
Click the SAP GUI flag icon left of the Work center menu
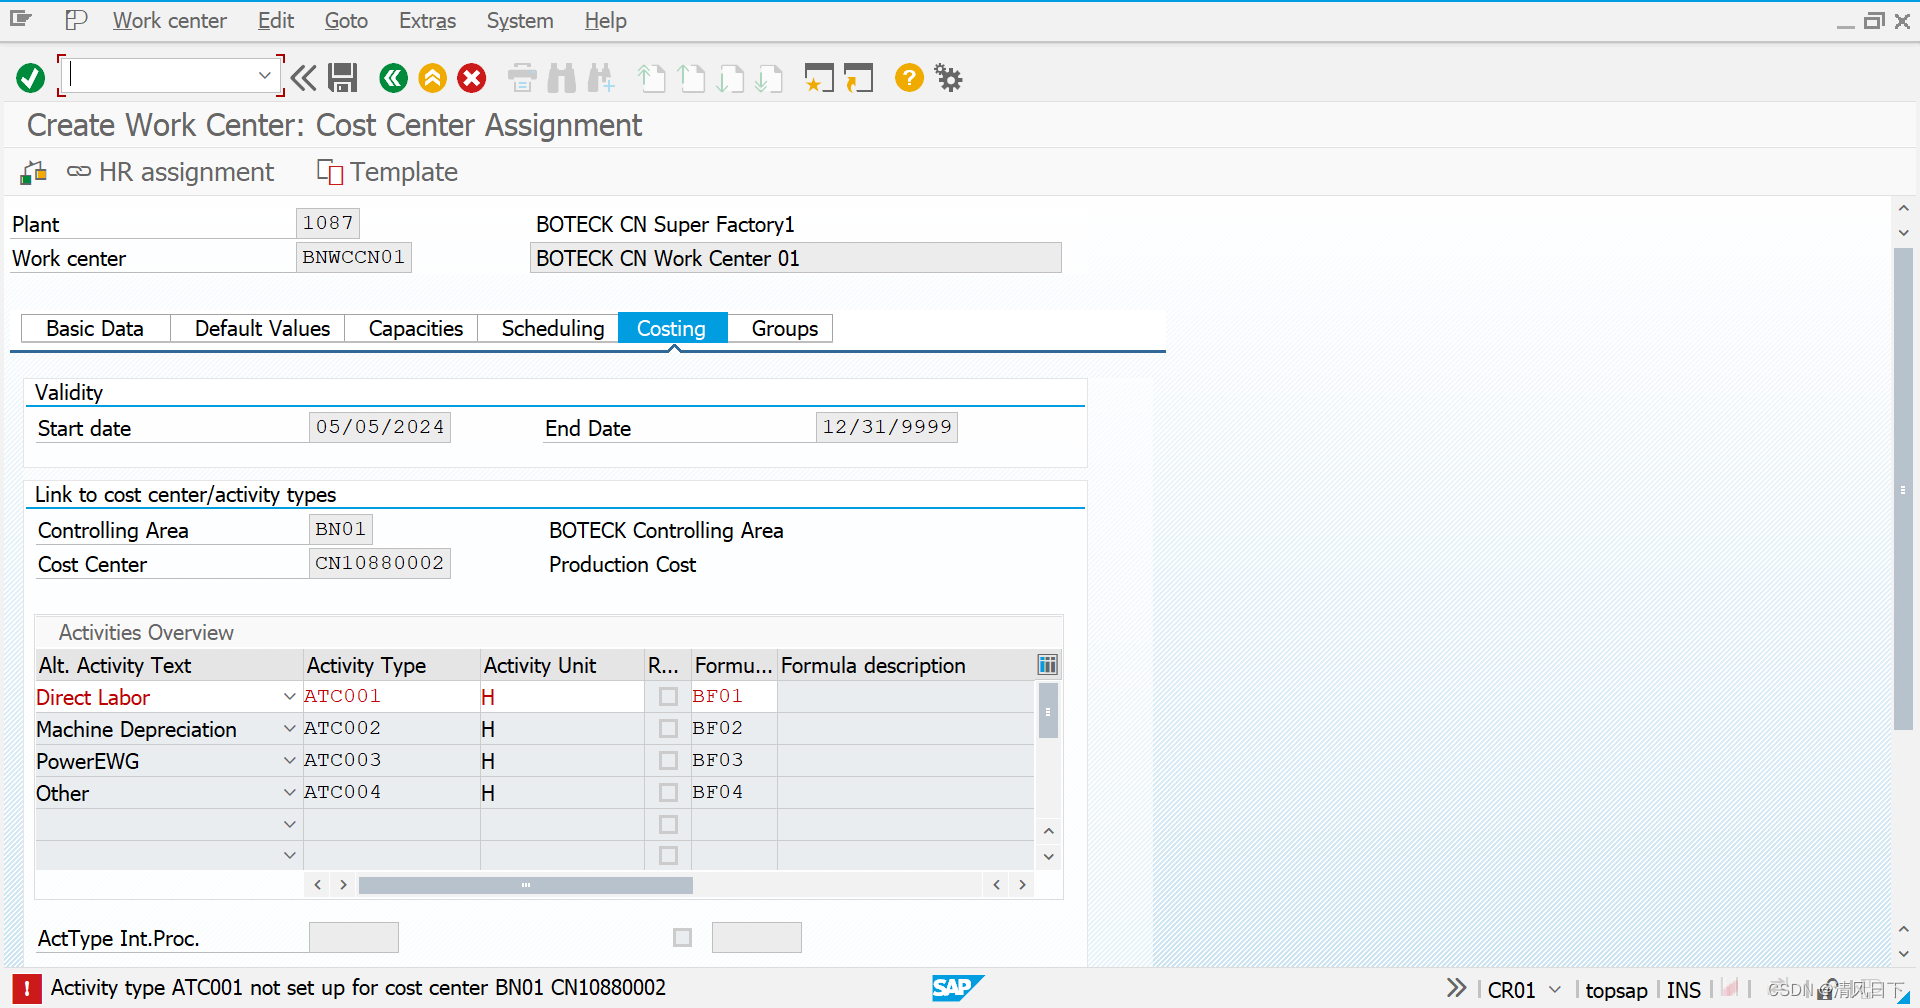point(76,20)
